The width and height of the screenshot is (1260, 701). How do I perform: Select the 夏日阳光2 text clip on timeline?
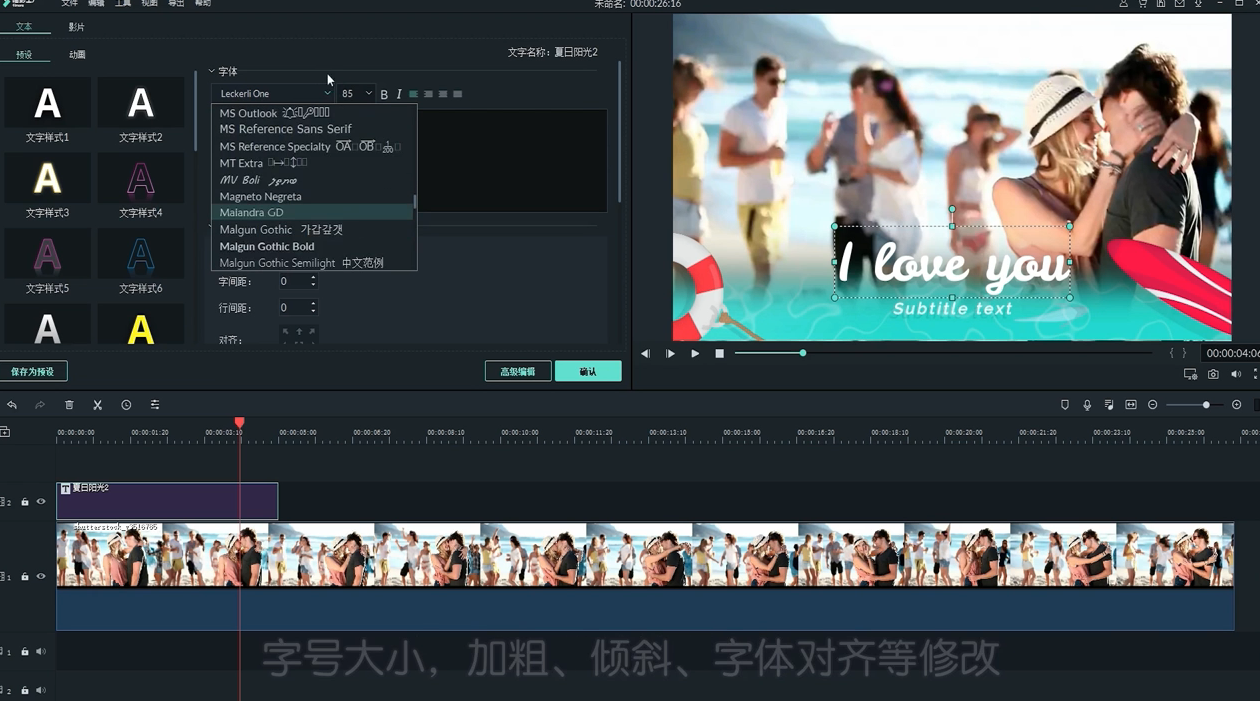167,501
